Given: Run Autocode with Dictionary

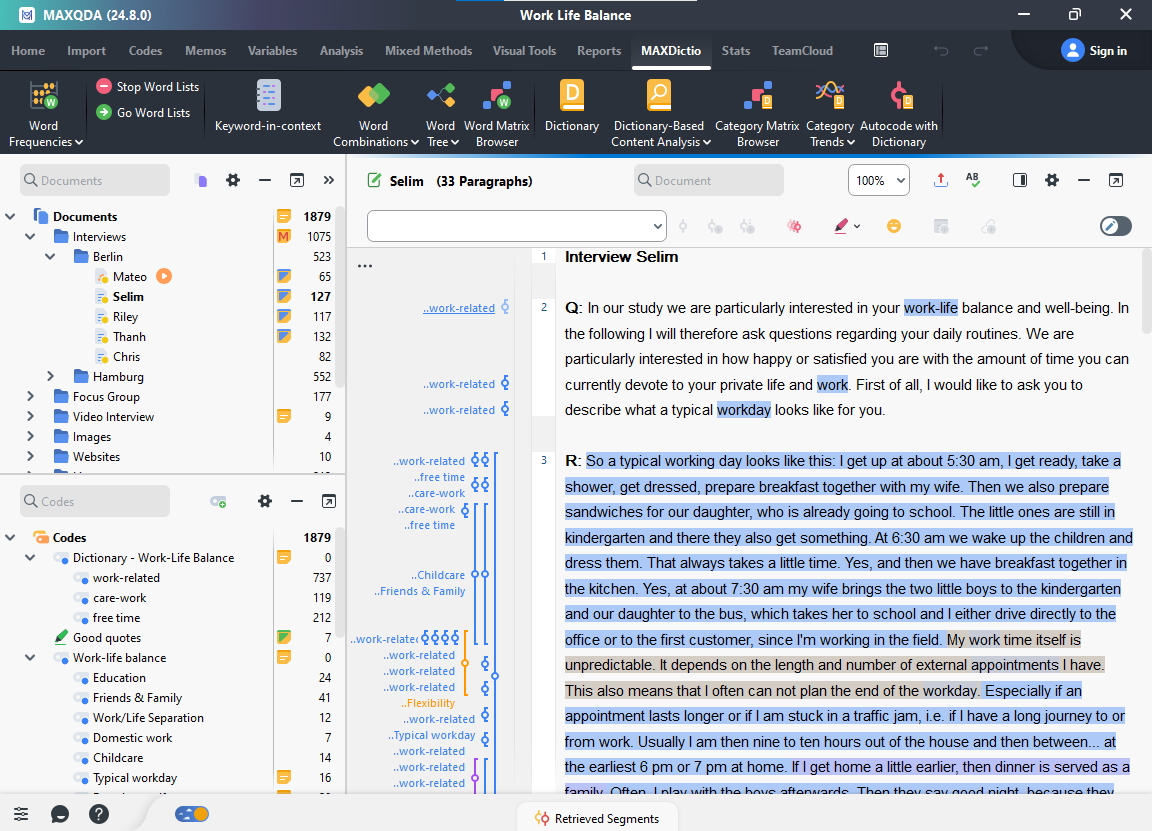Looking at the screenshot, I should 899,114.
